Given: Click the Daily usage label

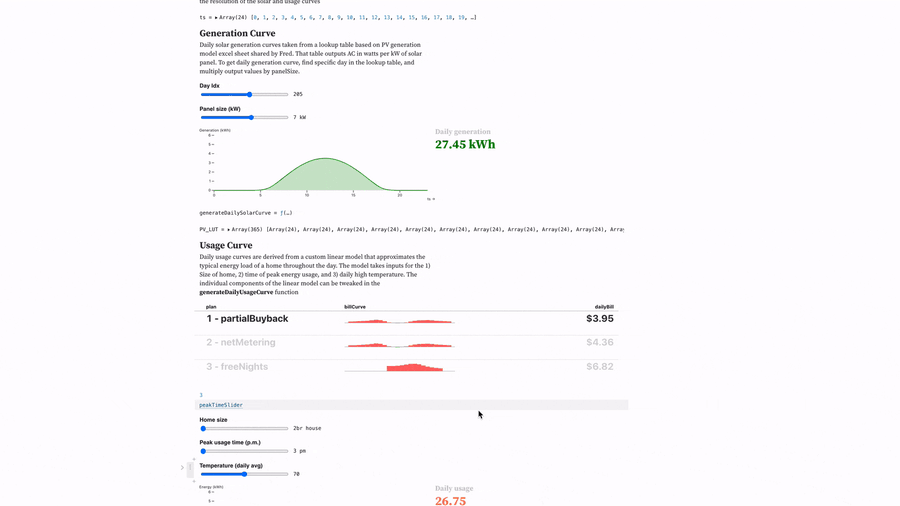Looking at the screenshot, I should pyautogui.click(x=454, y=489).
